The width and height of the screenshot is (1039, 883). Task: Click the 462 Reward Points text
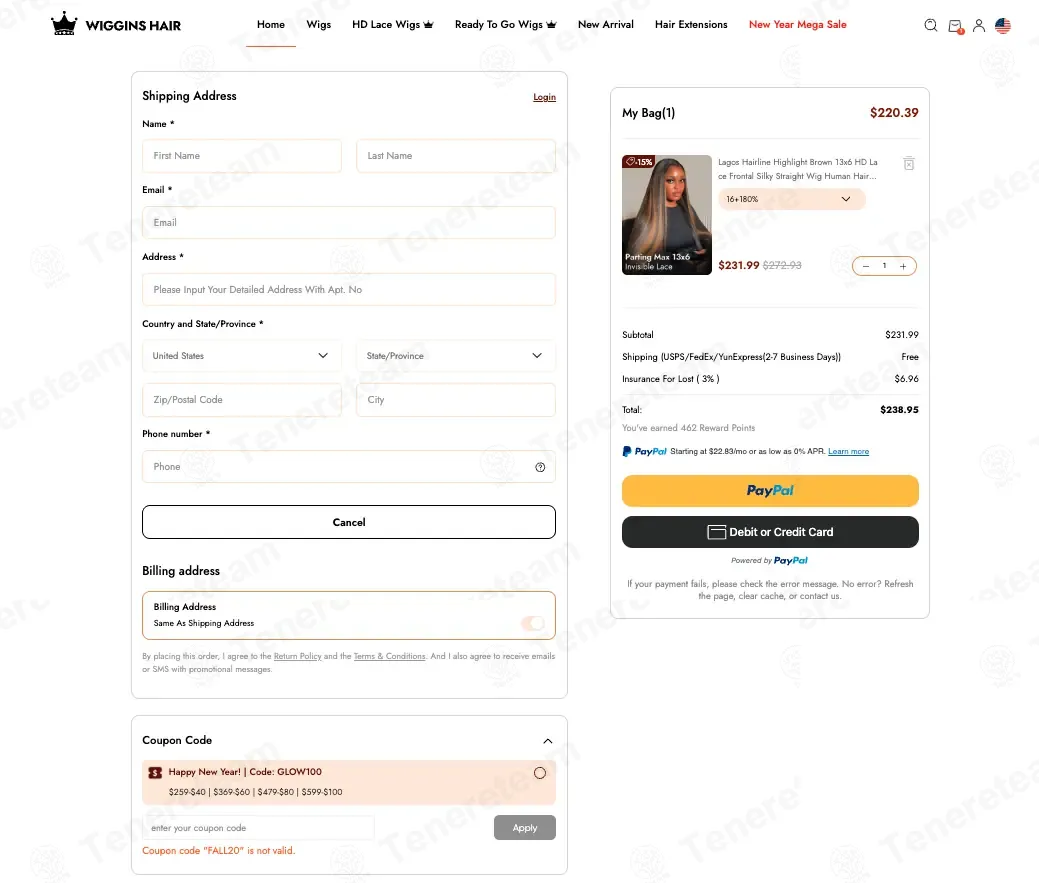(x=688, y=428)
